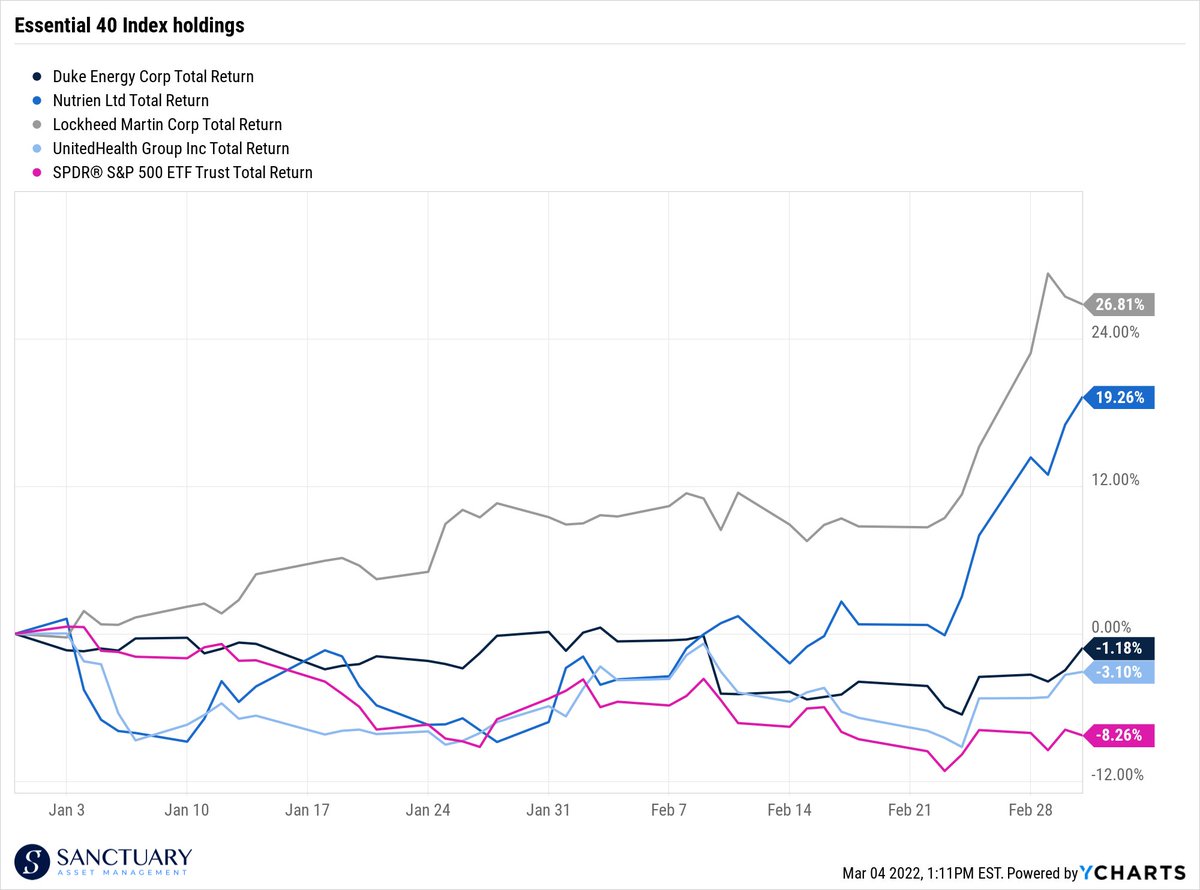
Task: Select UnitedHealth Group Inc Total Return label
Action: coord(170,149)
